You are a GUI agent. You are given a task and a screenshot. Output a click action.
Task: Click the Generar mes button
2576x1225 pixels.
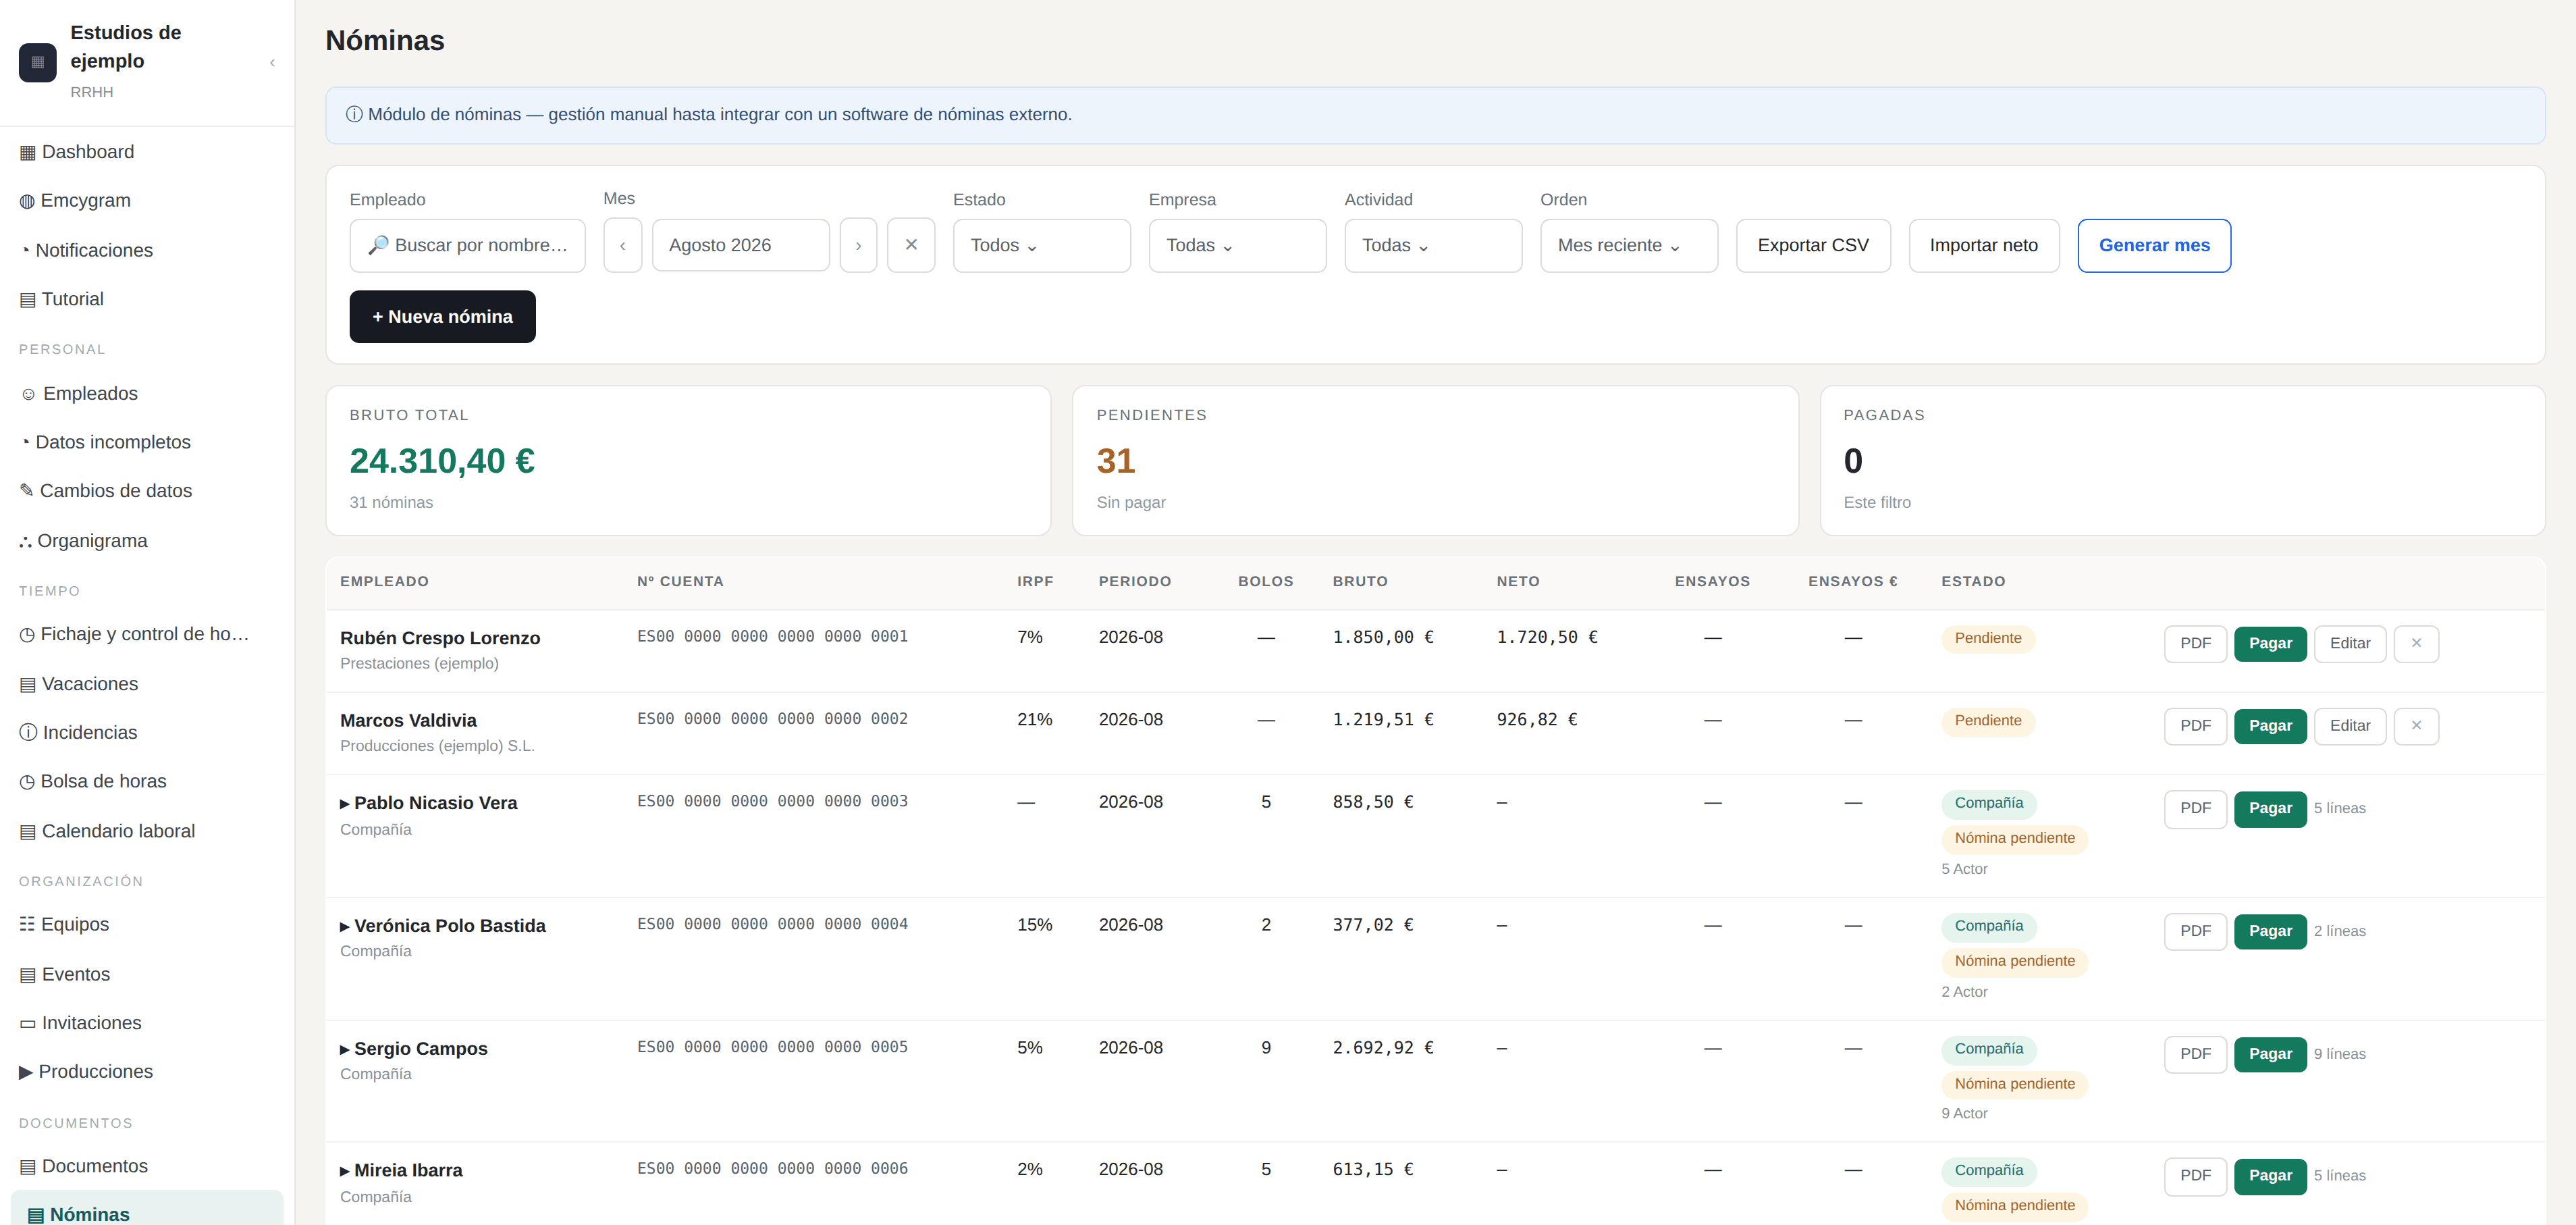(x=2154, y=246)
